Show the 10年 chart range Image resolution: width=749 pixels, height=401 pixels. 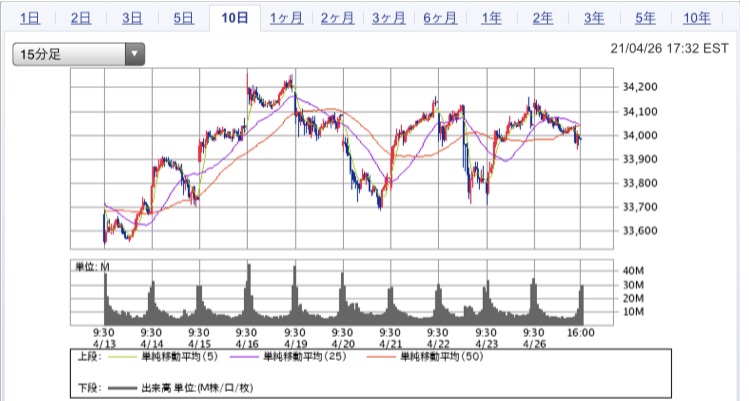(697, 19)
